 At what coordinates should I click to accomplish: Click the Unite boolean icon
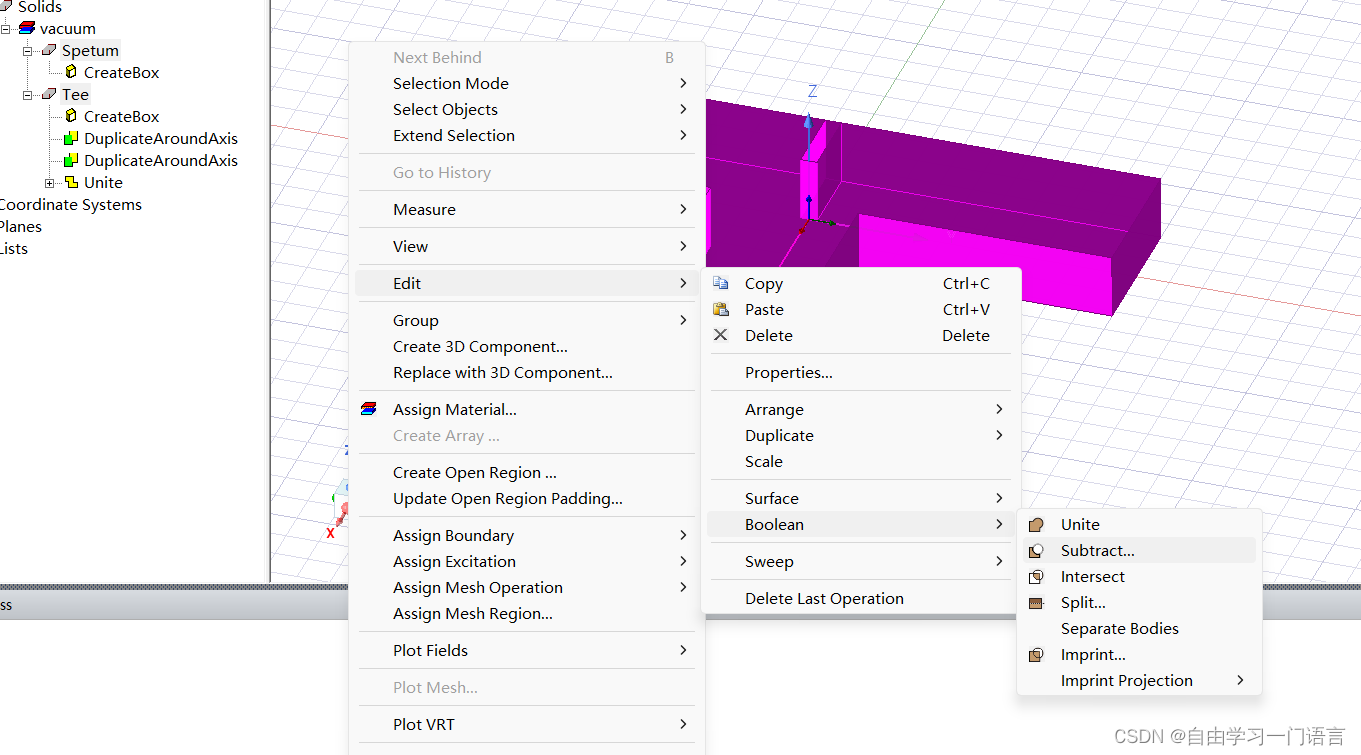point(1036,524)
